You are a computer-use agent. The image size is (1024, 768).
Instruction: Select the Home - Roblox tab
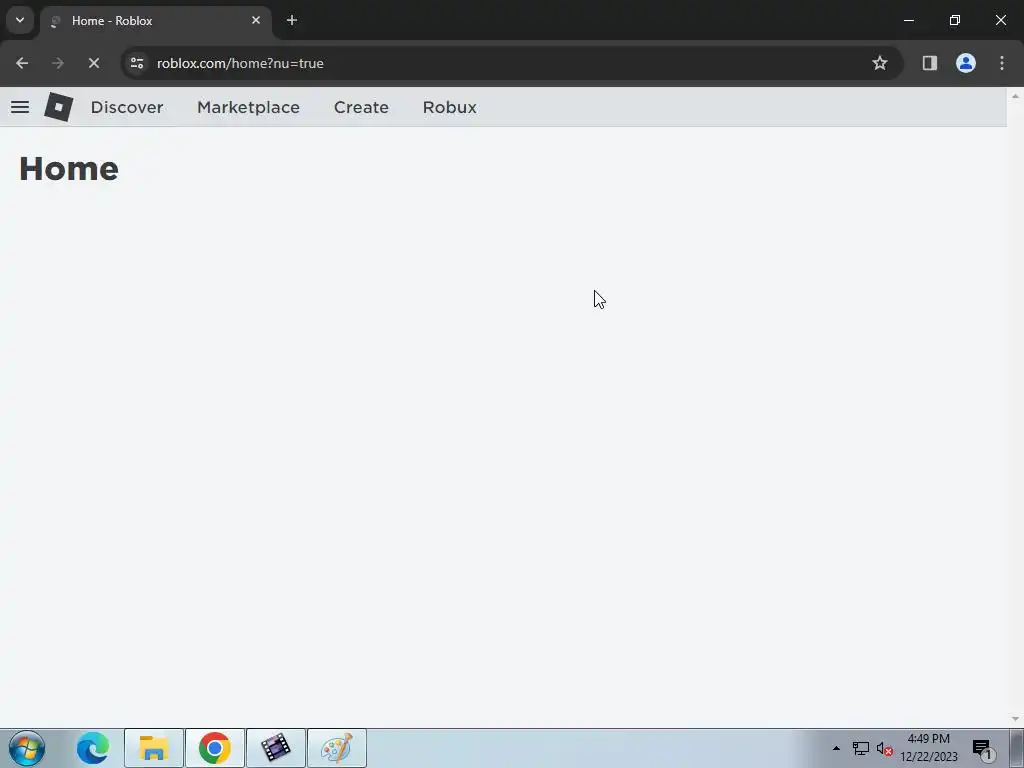155,21
